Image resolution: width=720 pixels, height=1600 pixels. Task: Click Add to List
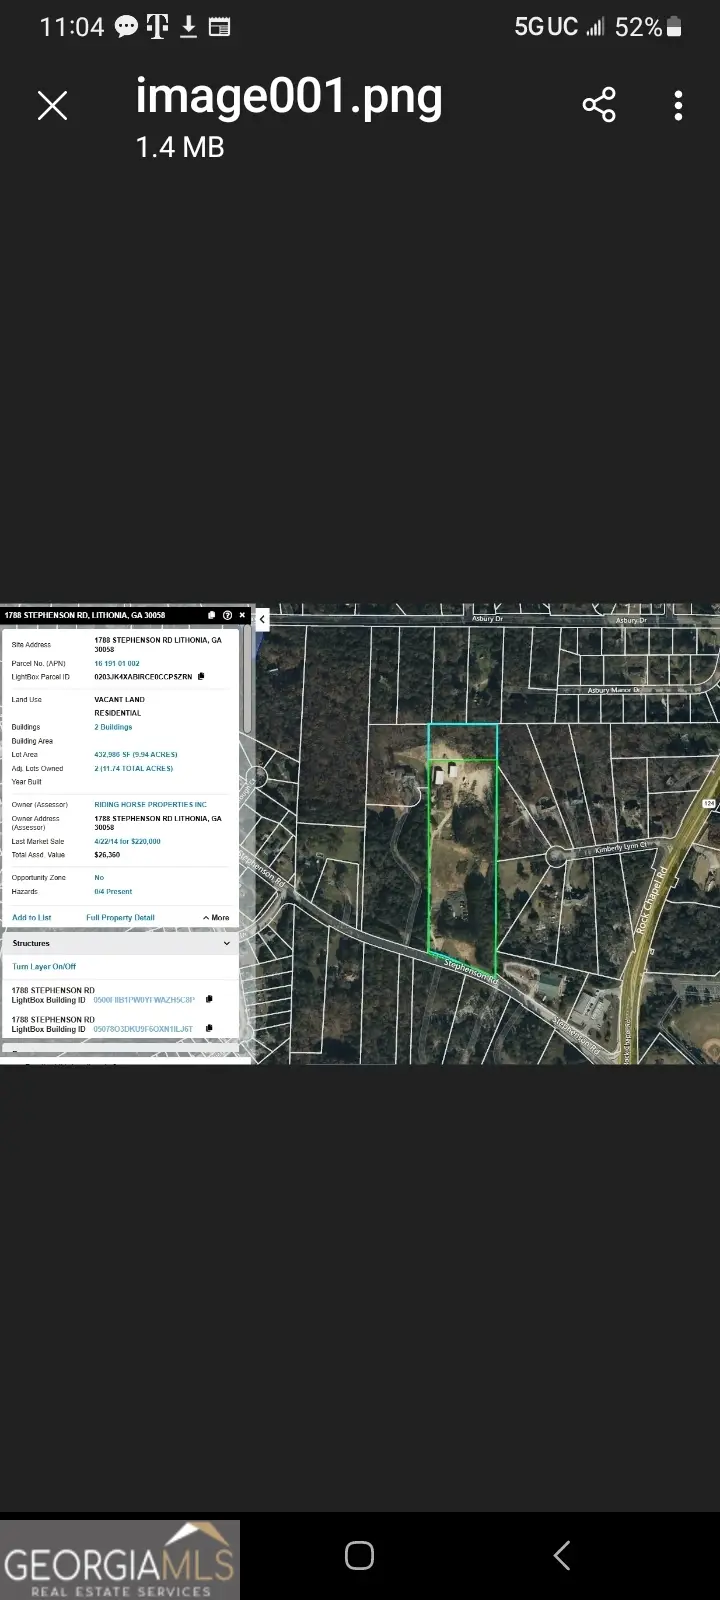[31, 917]
